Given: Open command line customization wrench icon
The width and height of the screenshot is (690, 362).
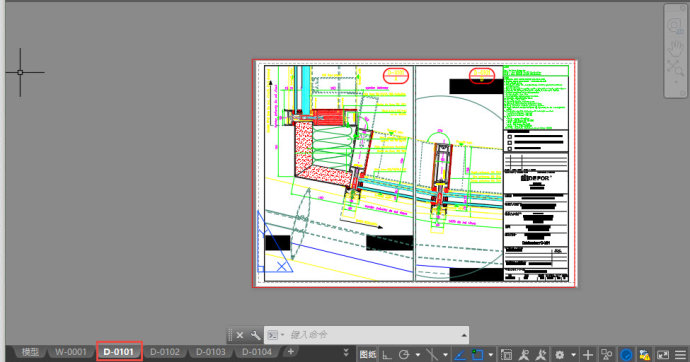Looking at the screenshot, I should pos(255,335).
